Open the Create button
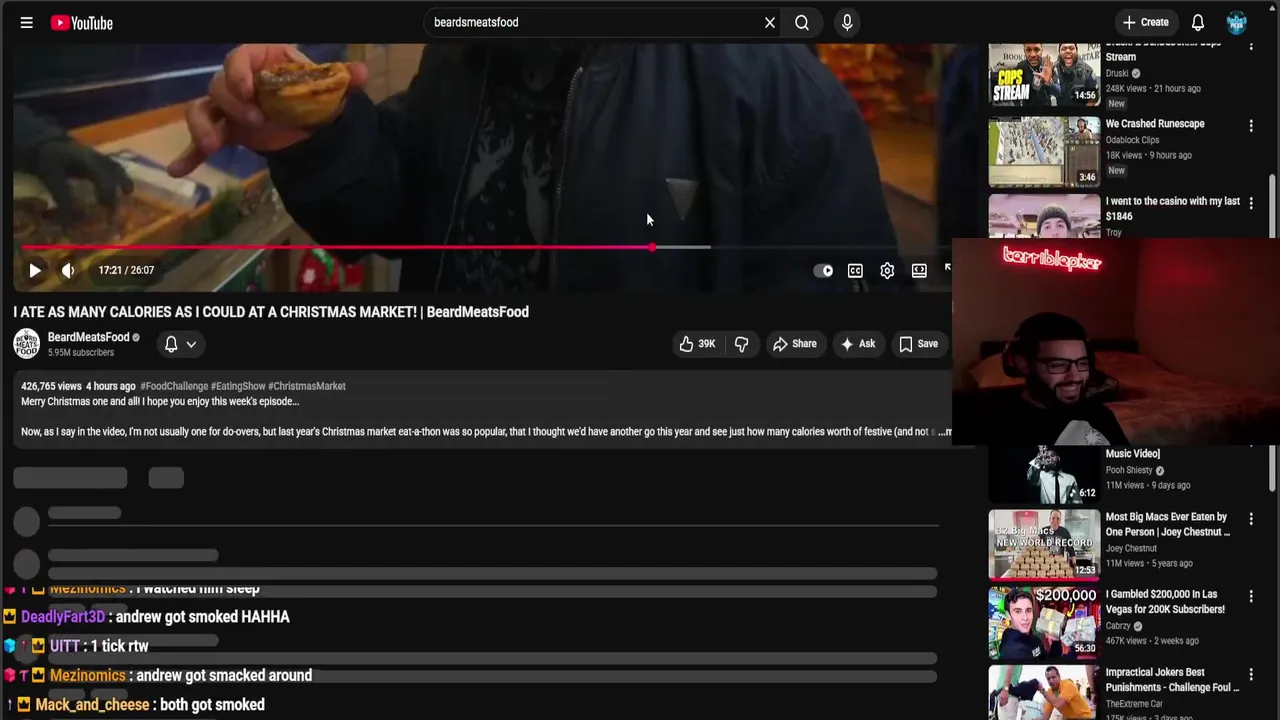1280x720 pixels. [x=1145, y=22]
